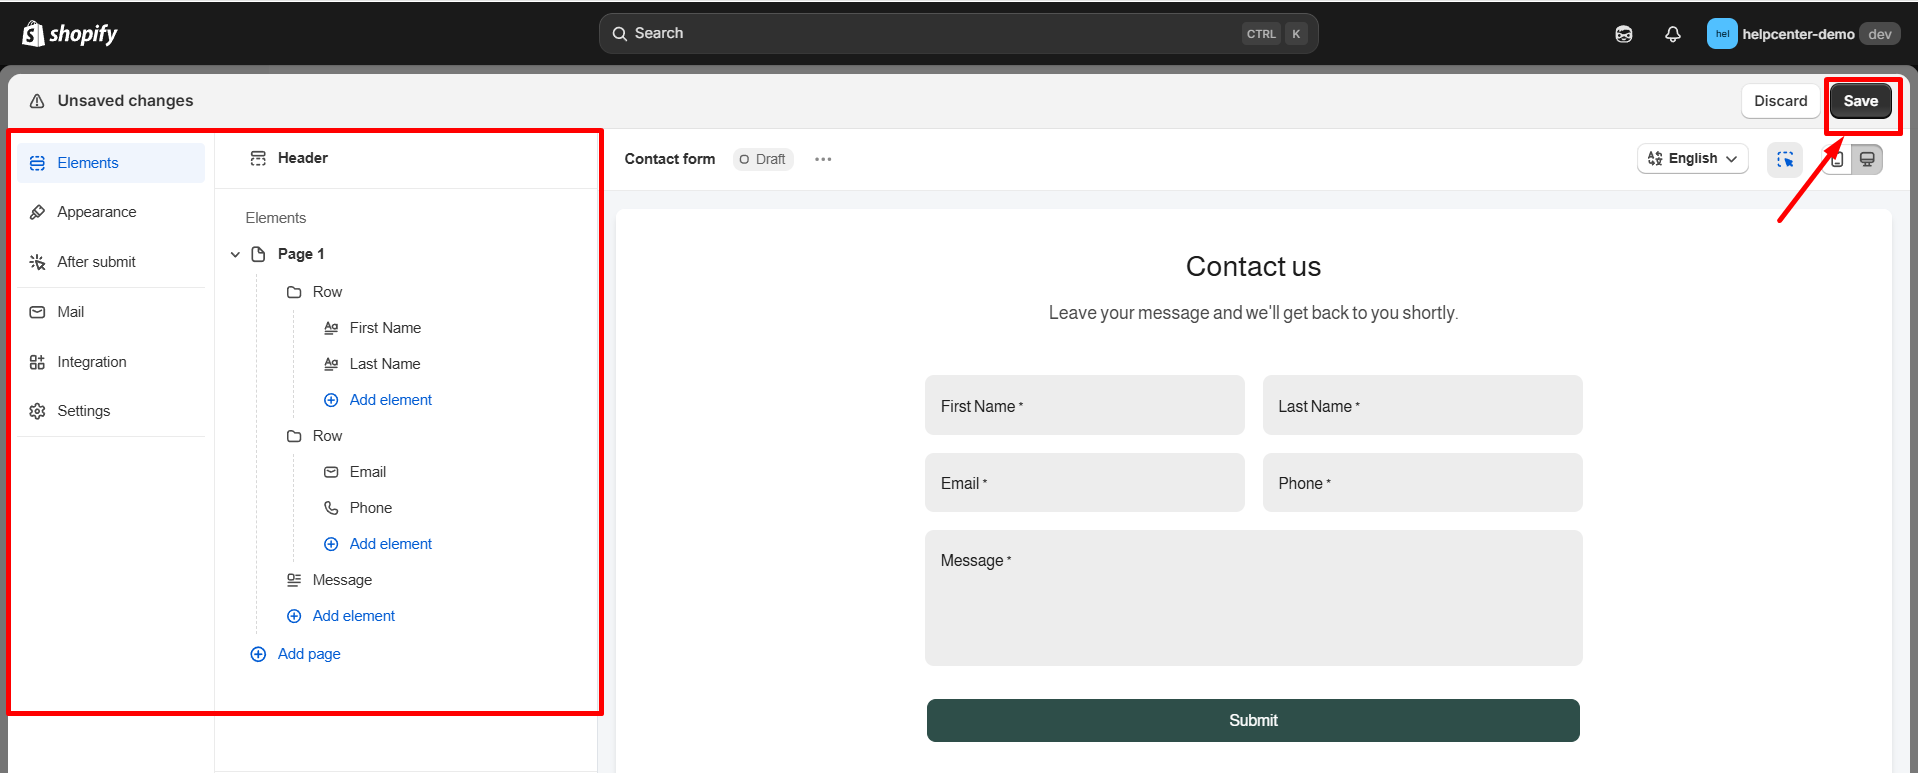Viewport: 1918px width, 773px height.
Task: Open the notifications bell
Action: [1672, 34]
